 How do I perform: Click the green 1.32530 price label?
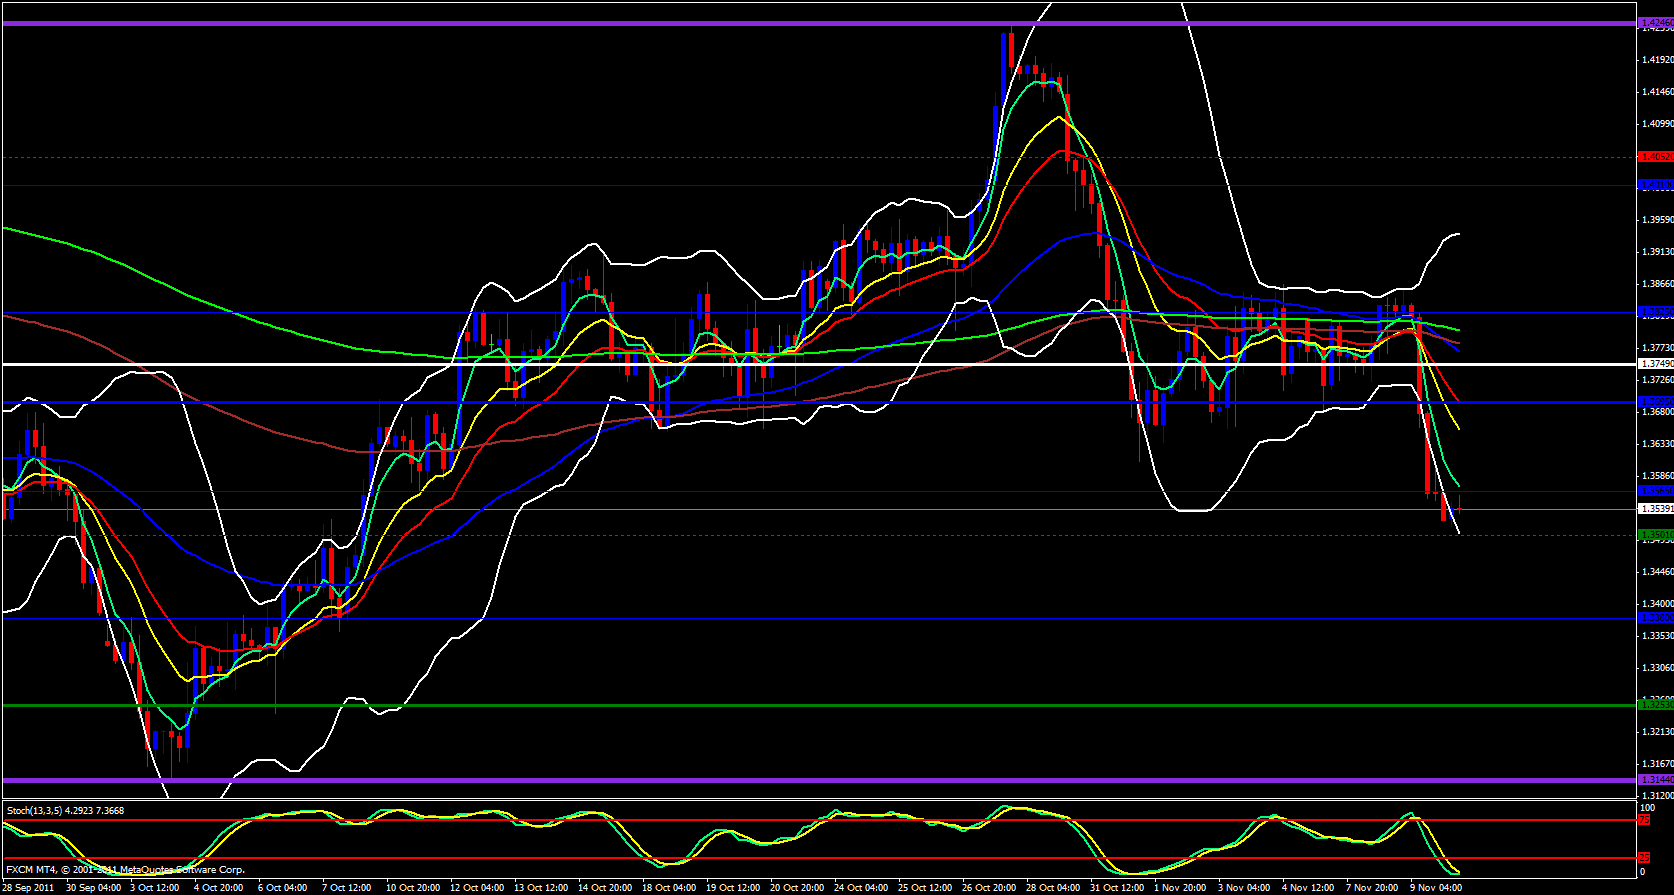point(1655,705)
